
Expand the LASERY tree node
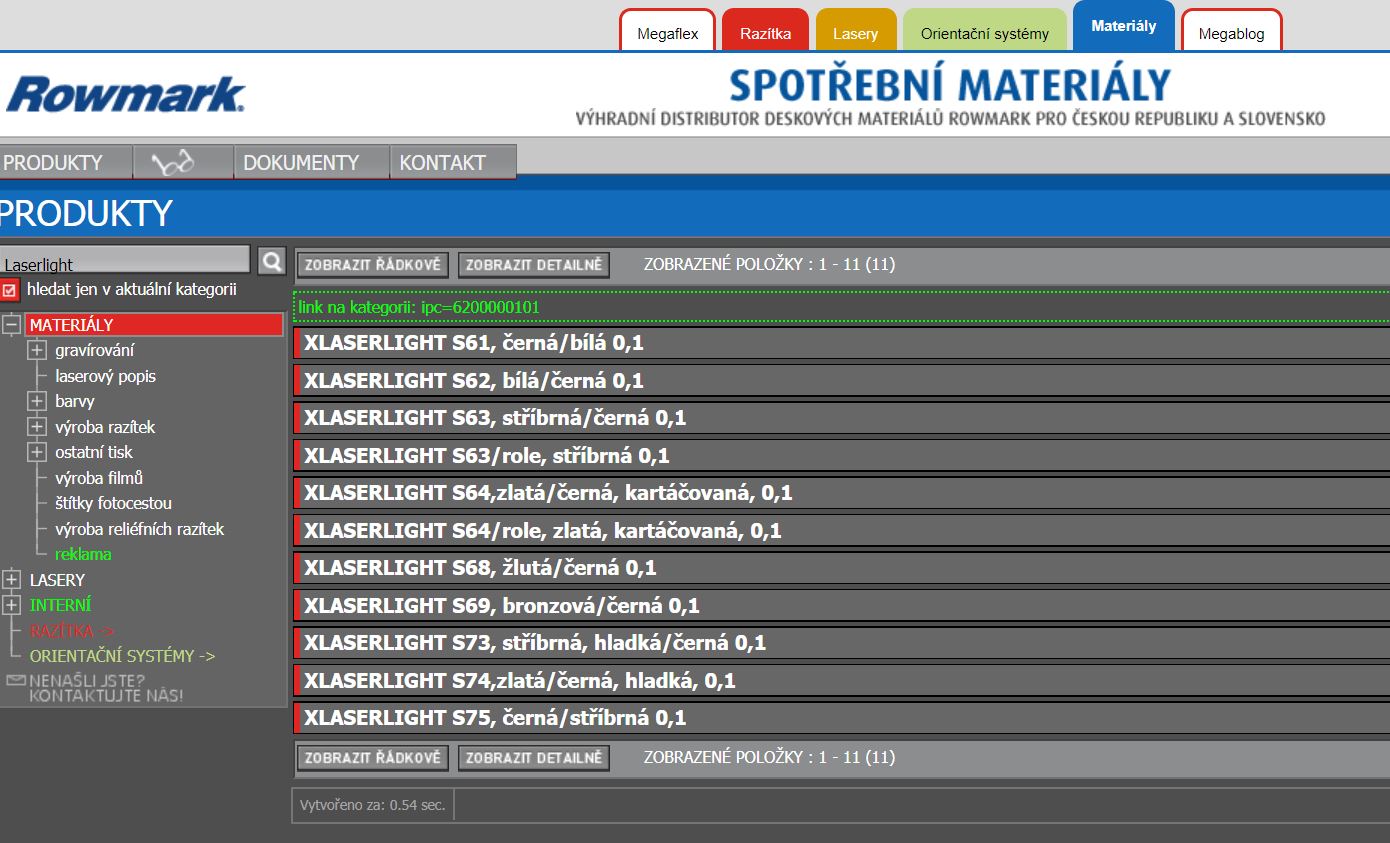(x=12, y=580)
